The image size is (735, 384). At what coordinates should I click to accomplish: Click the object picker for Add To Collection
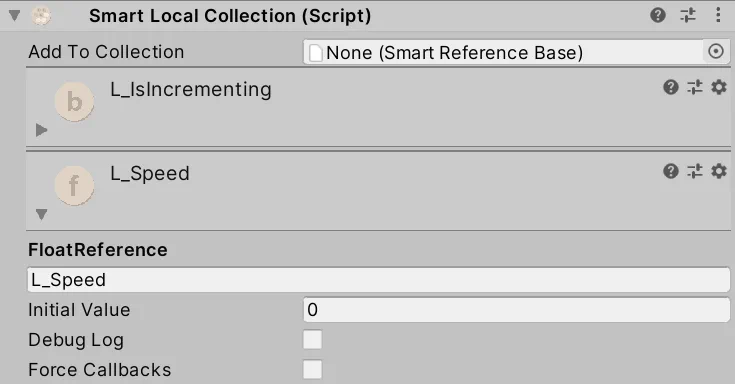pyautogui.click(x=716, y=51)
